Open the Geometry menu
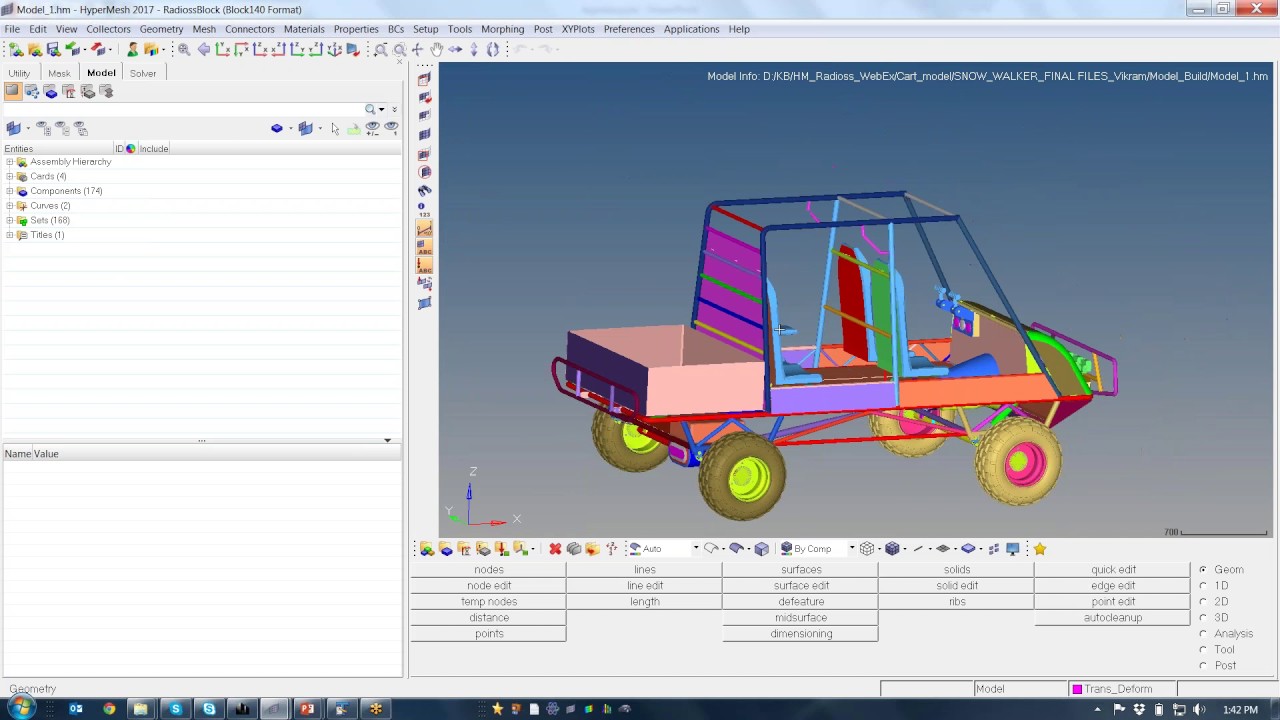 [161, 29]
